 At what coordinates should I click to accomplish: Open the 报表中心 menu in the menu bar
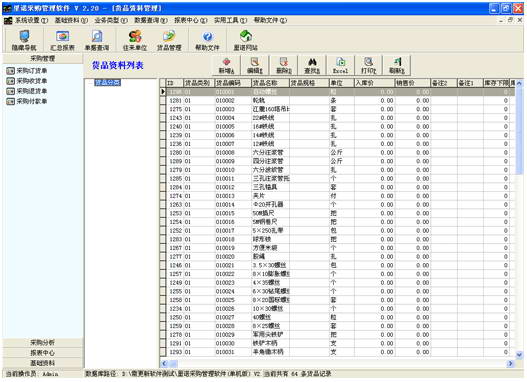(x=191, y=20)
